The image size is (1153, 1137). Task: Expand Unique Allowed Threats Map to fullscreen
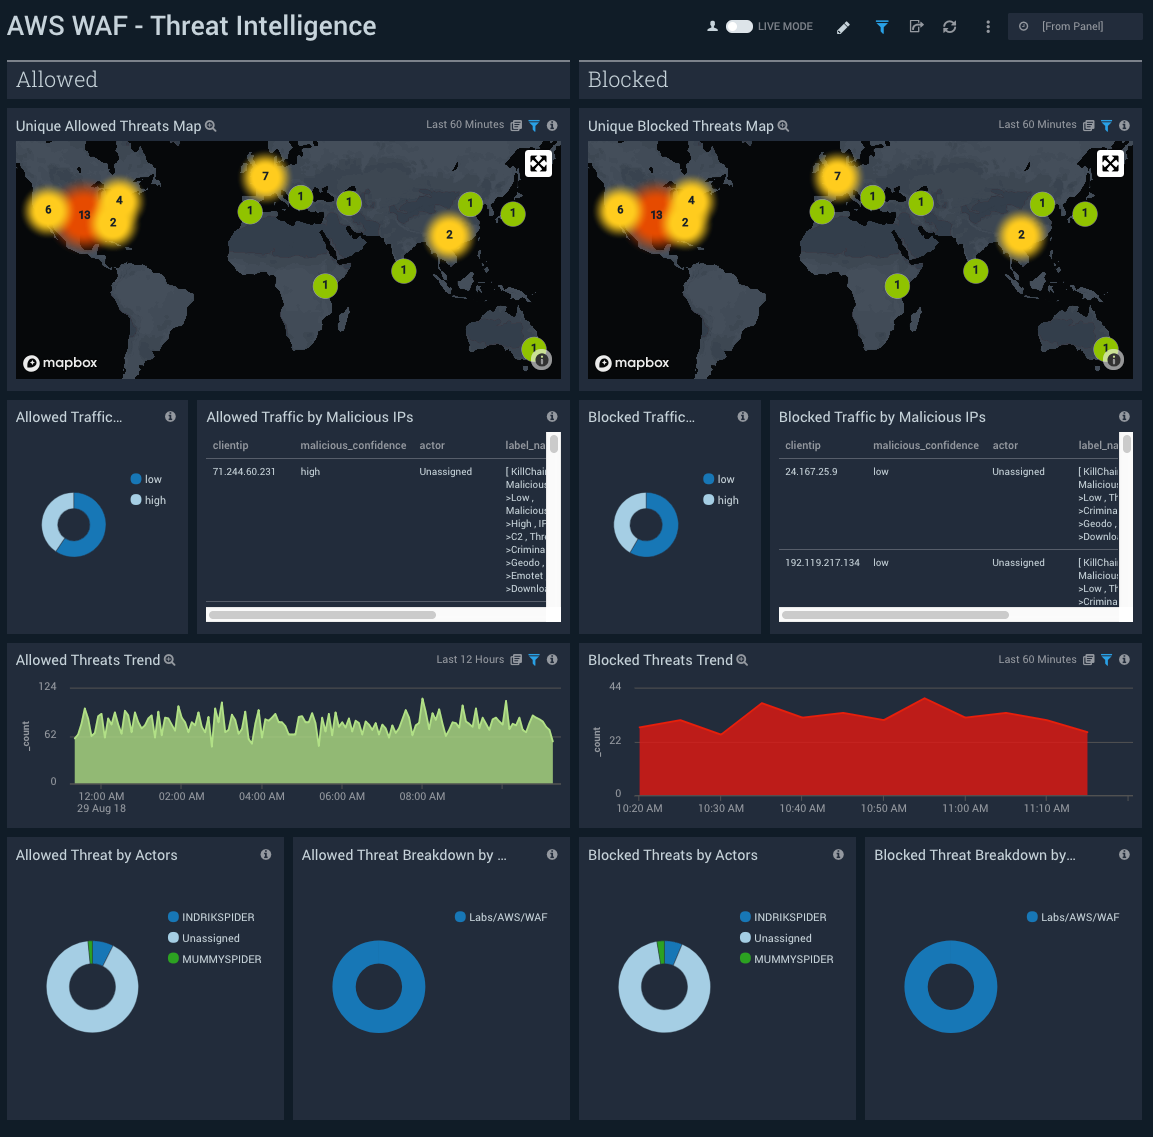538,164
